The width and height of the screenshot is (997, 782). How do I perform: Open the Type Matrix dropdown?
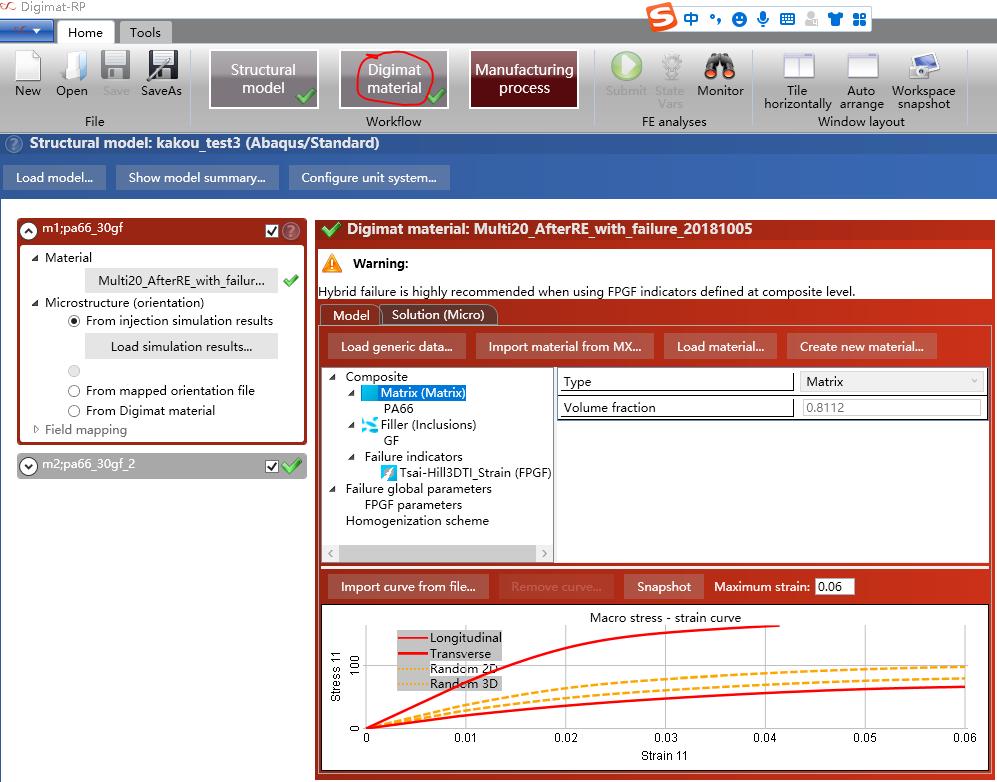click(891, 381)
